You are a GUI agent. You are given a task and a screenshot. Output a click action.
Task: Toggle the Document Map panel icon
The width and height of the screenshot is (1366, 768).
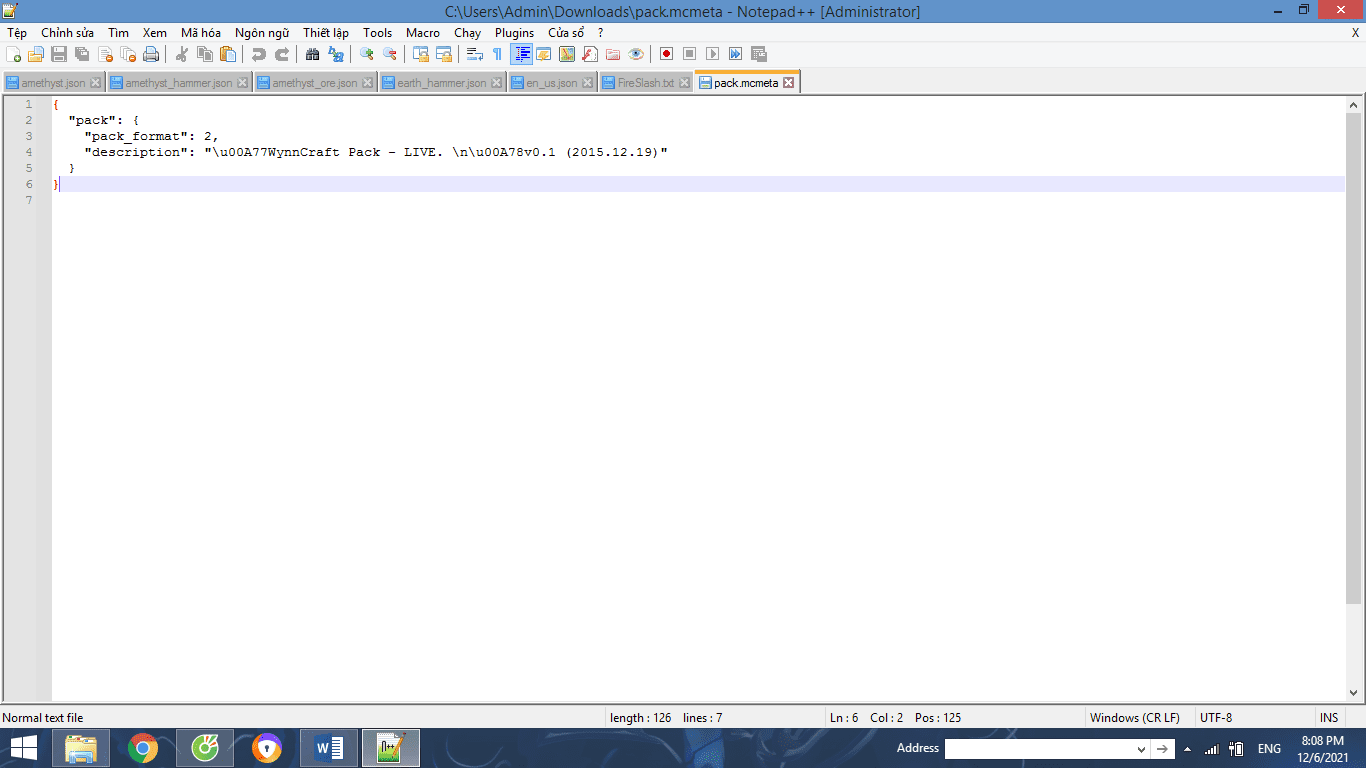[x=567, y=54]
